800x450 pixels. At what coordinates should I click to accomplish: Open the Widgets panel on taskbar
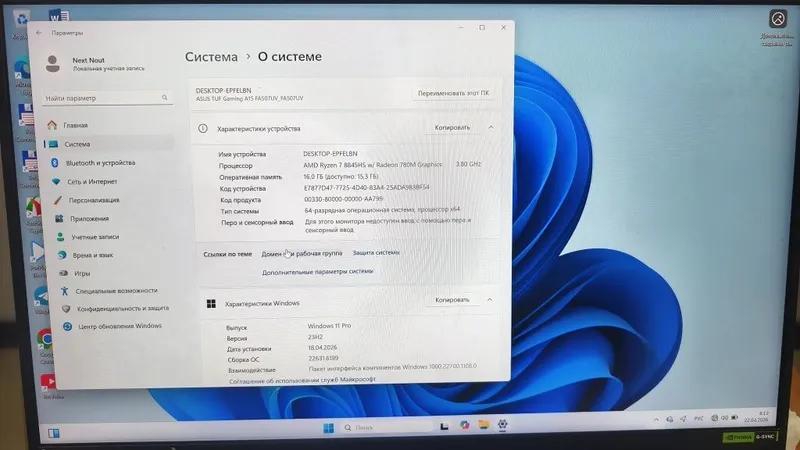[x=54, y=434]
